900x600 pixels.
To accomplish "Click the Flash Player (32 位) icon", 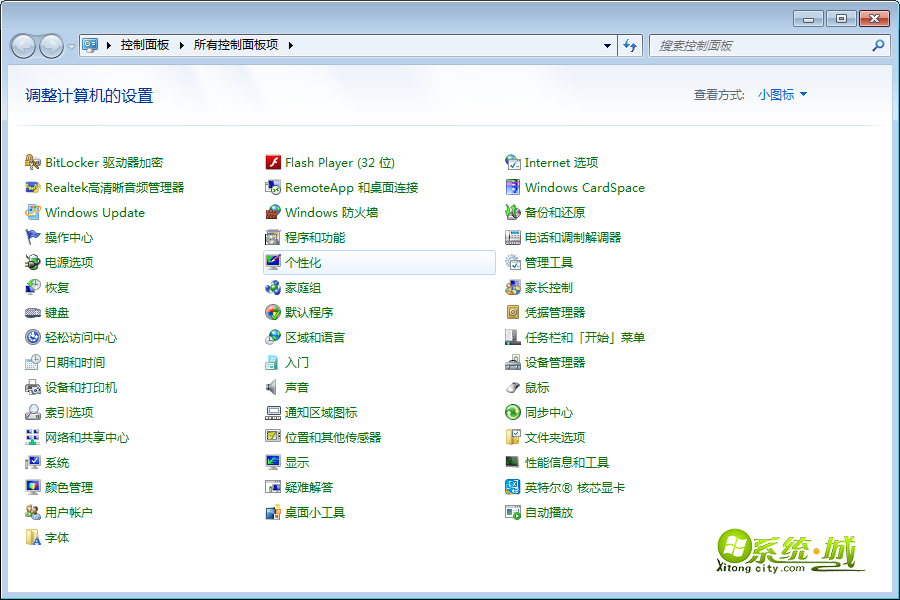I will coord(273,162).
